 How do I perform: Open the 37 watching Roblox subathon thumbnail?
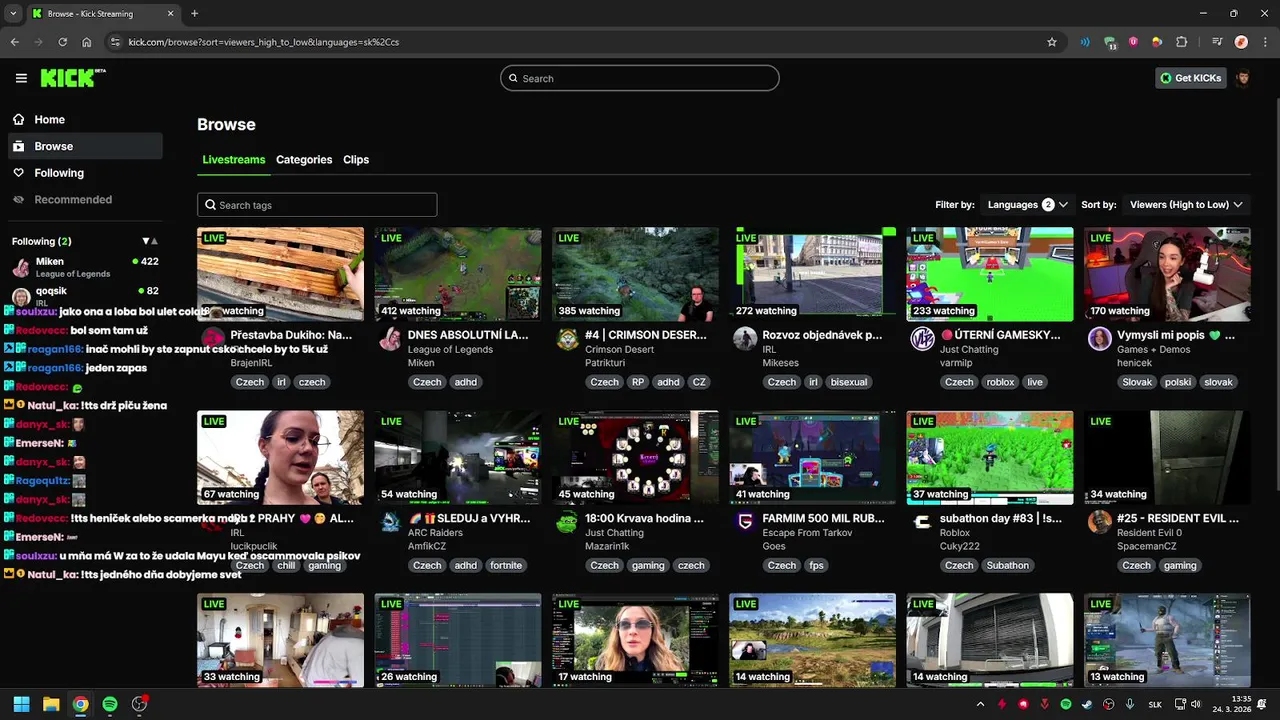pos(990,457)
